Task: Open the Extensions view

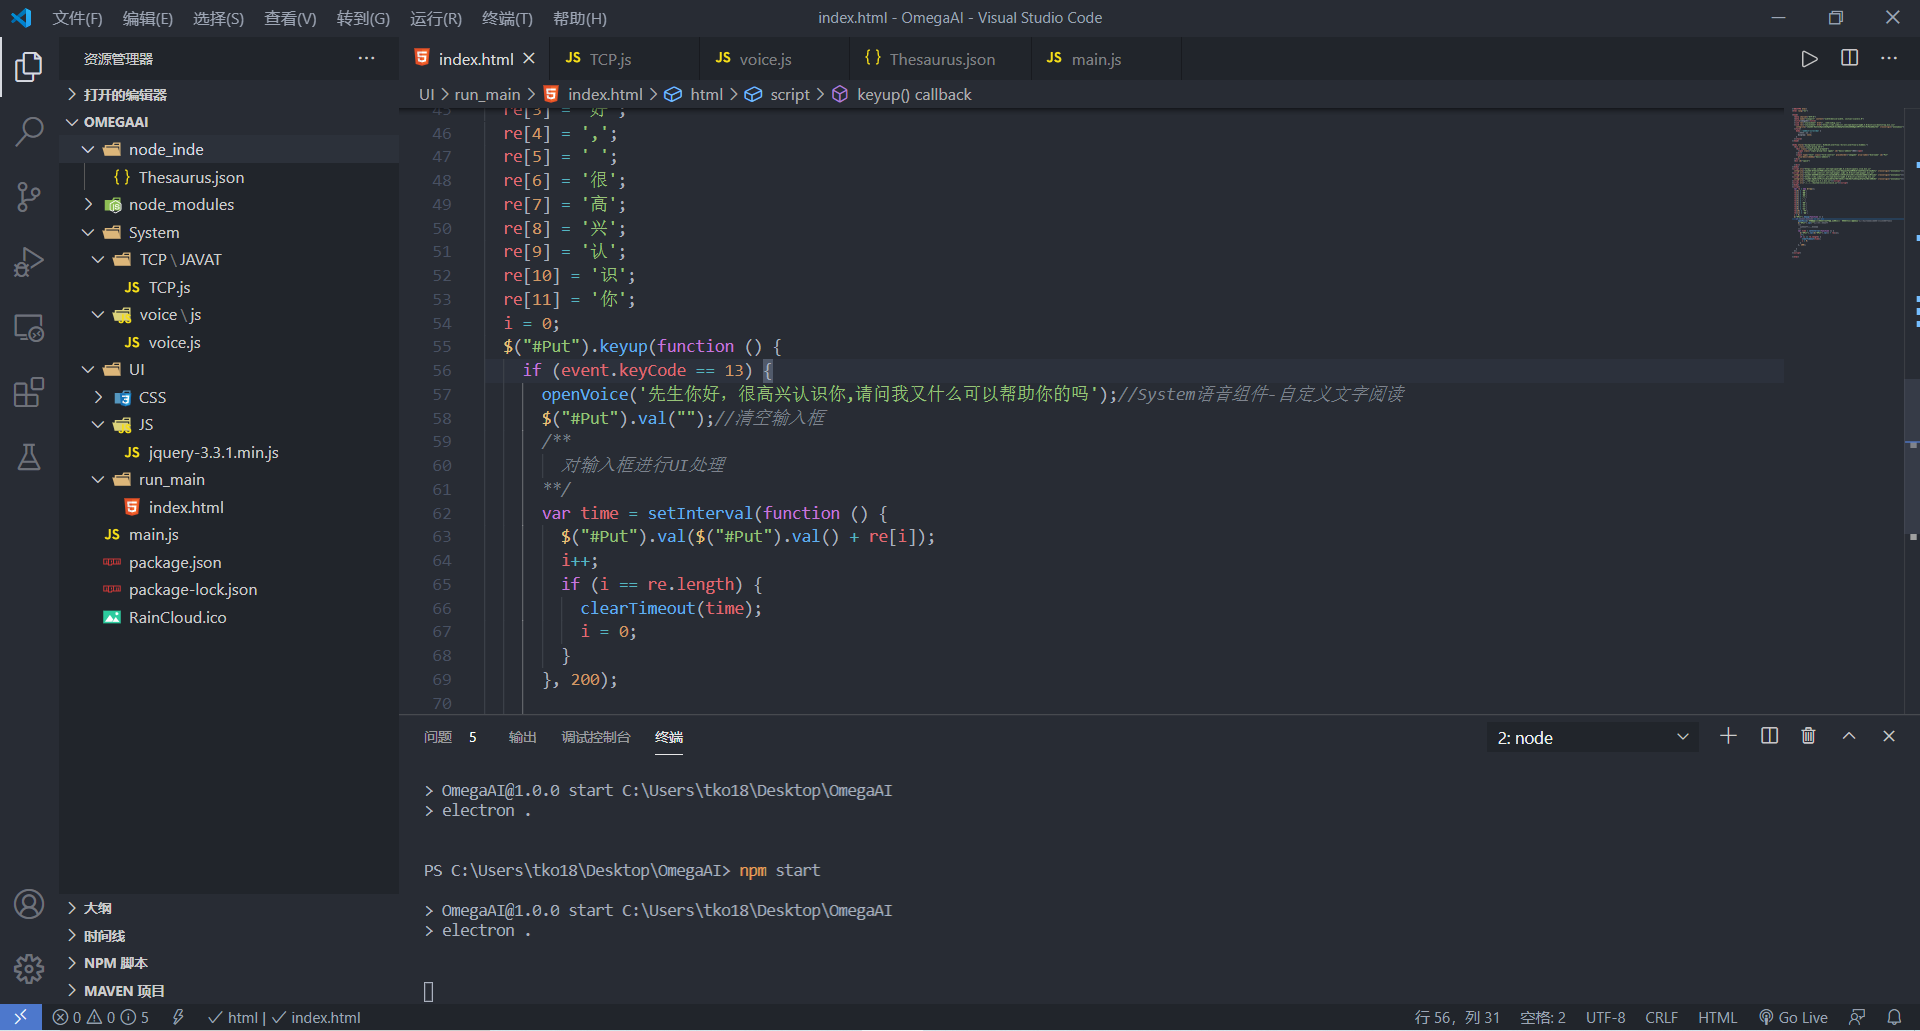Action: pos(29,391)
